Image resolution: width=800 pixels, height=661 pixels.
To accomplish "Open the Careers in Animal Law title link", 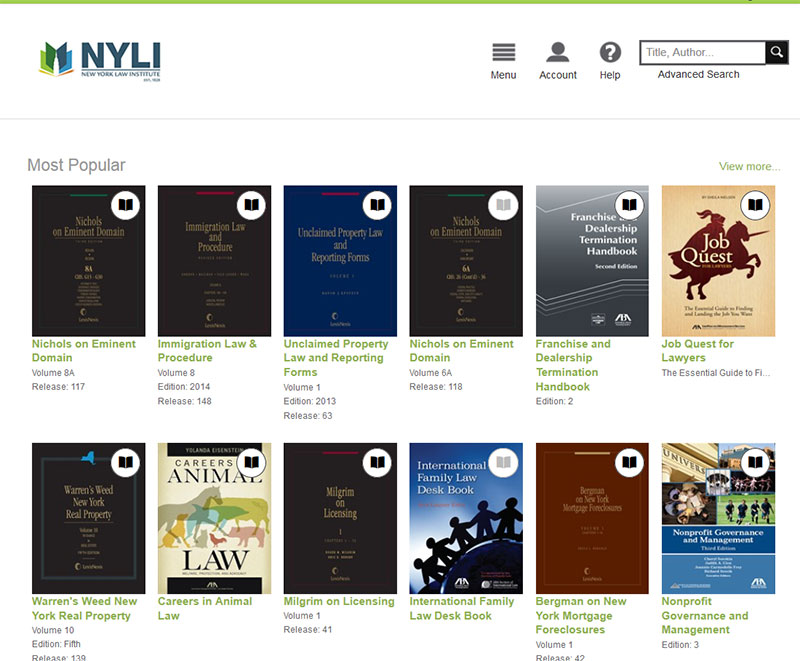I will [x=205, y=608].
